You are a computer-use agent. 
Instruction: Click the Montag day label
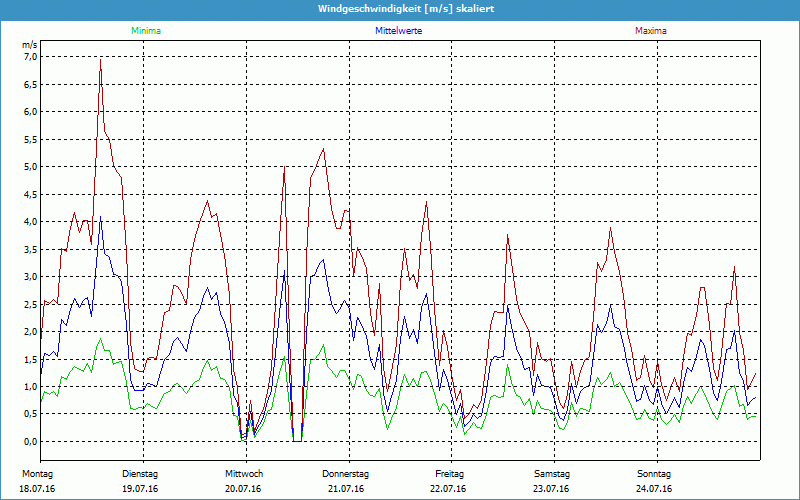tap(37, 474)
